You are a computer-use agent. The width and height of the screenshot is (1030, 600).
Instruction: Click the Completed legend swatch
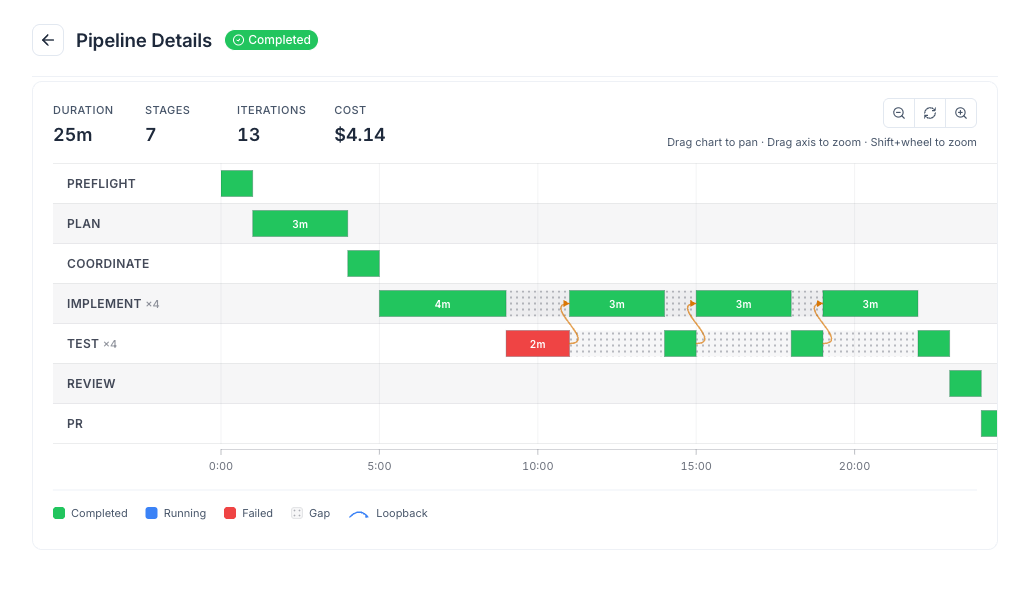click(59, 513)
